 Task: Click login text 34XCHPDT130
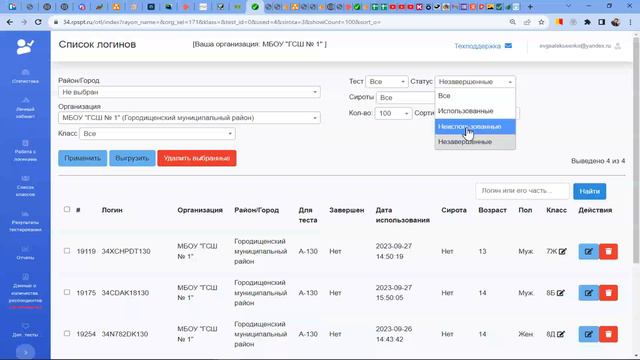click(126, 251)
